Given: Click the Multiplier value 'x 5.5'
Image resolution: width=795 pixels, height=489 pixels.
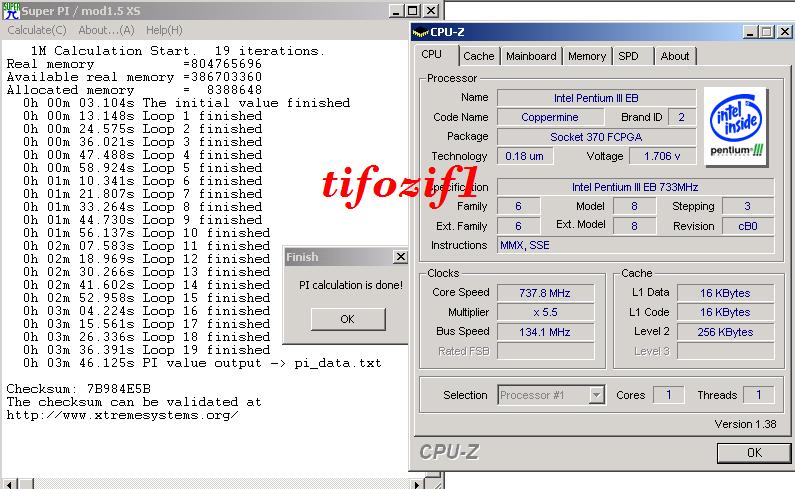Looking at the screenshot, I should pos(546,312).
